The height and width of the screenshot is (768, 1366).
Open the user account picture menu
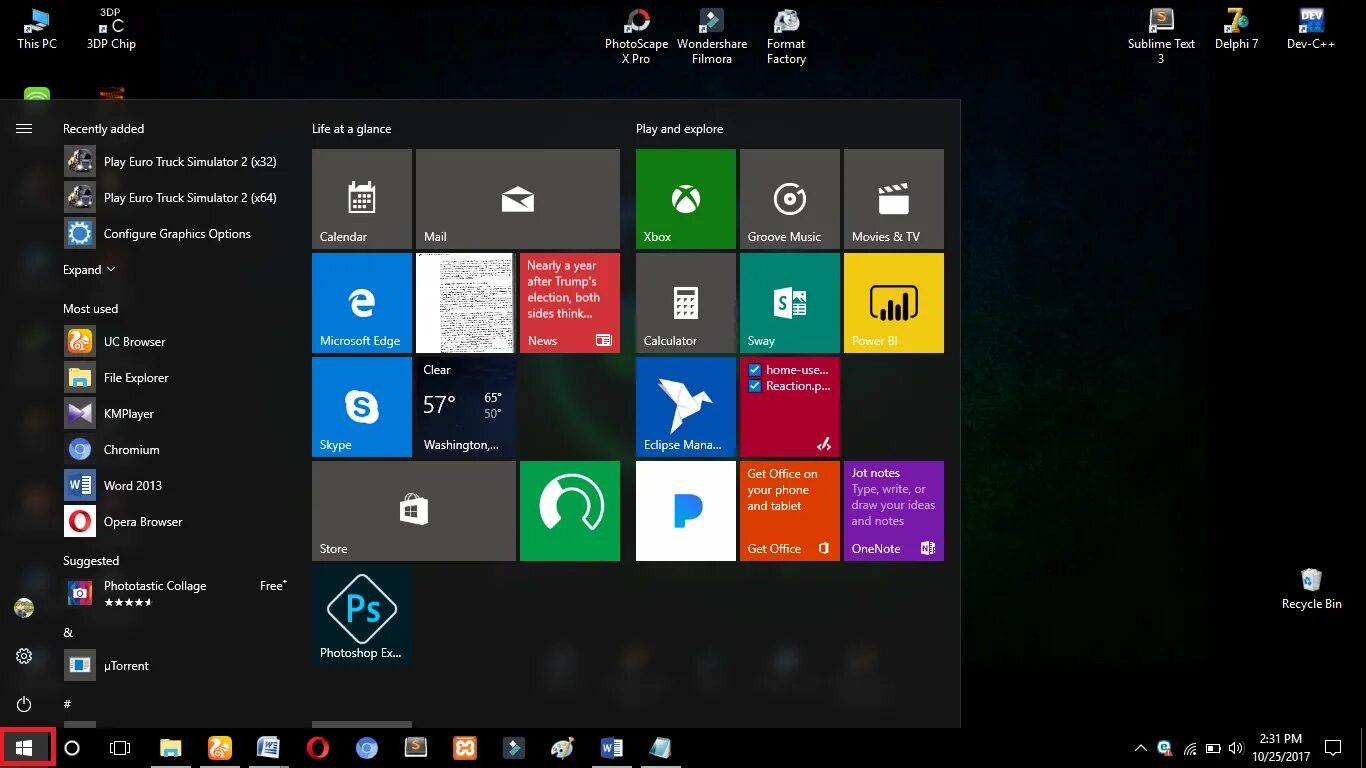[24, 608]
